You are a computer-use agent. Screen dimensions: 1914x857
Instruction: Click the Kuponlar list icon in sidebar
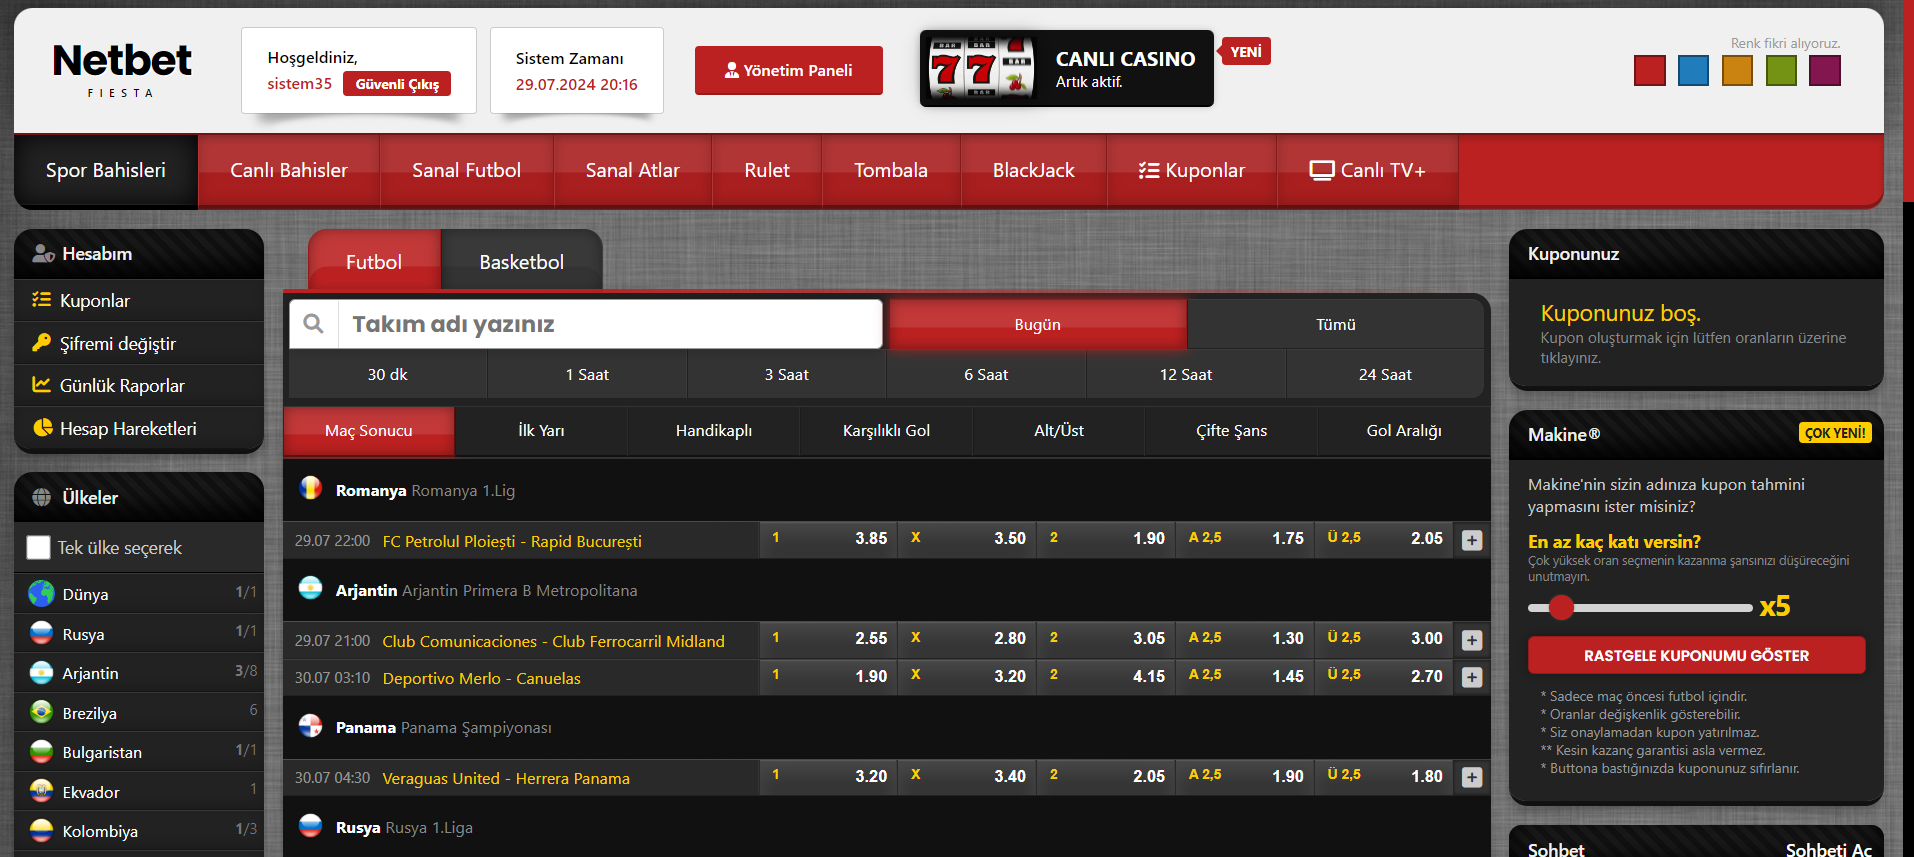[41, 299]
